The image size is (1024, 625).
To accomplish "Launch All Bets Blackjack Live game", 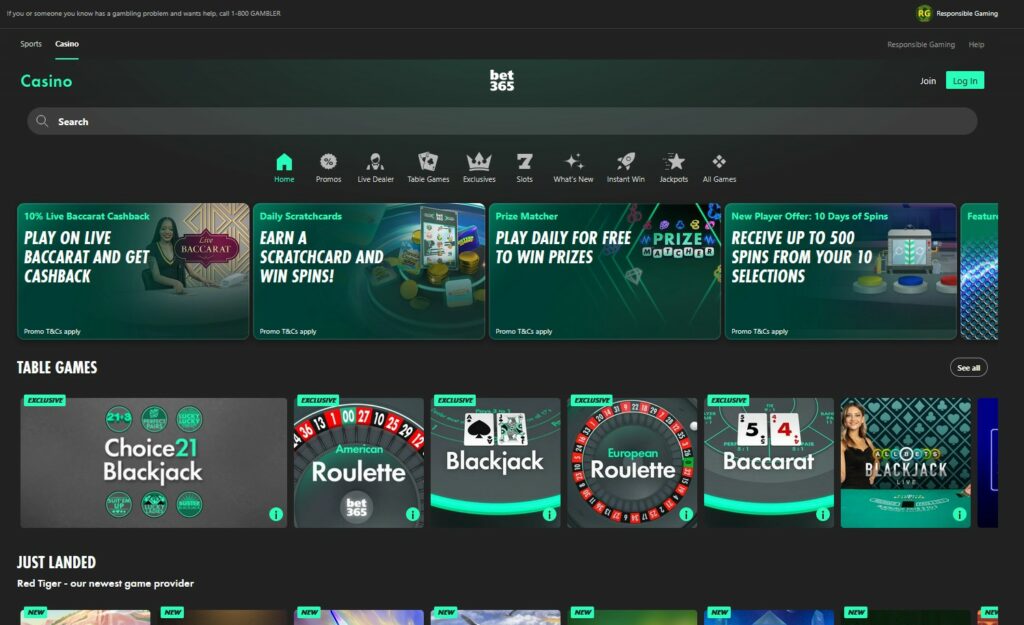I will tap(906, 462).
